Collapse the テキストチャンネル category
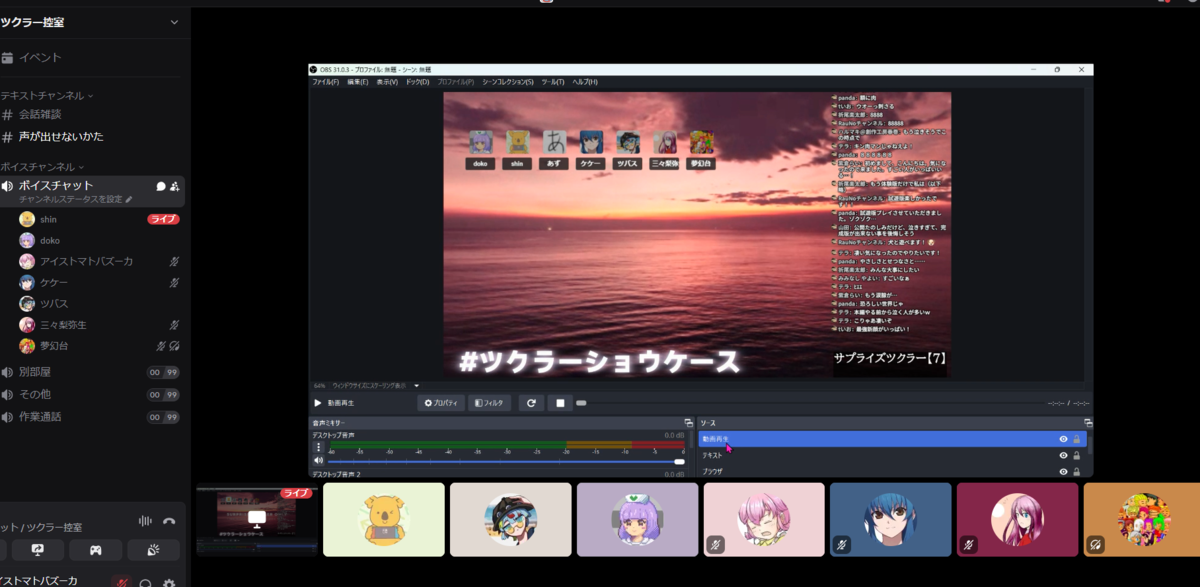 click(x=47, y=96)
